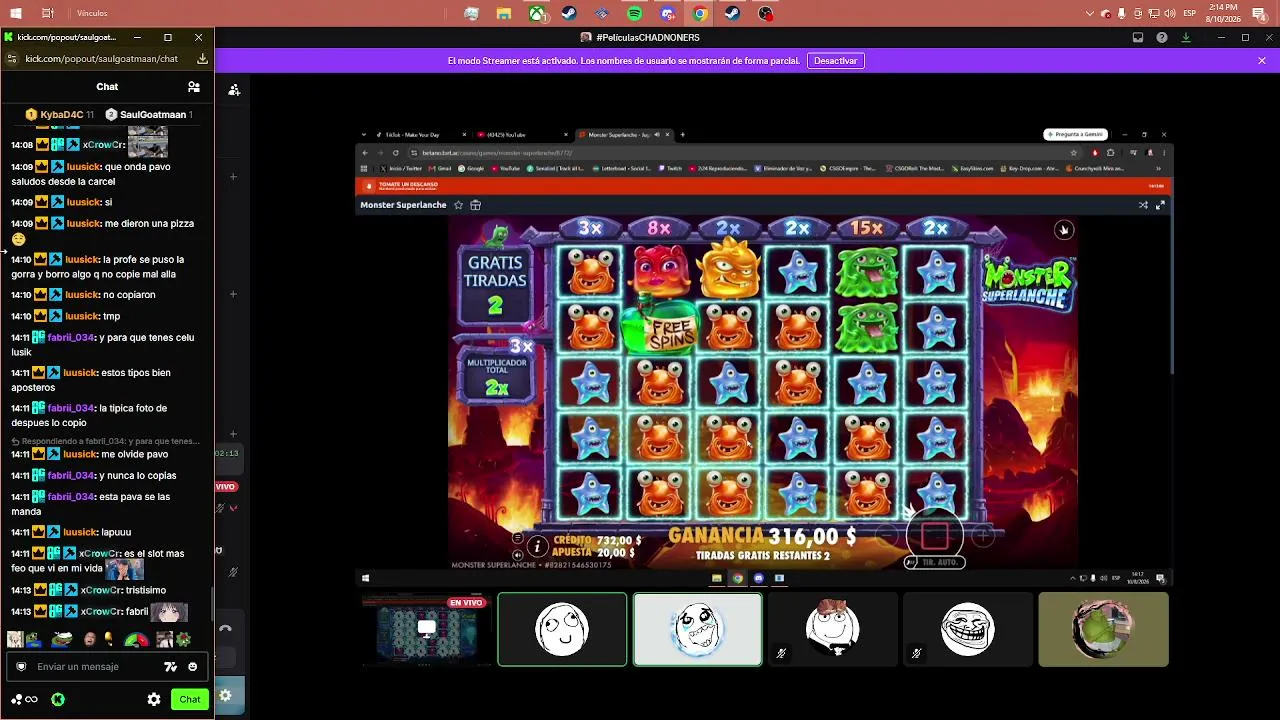Click the download icon in Kick address bar
This screenshot has width=1280, height=720.
(x=202, y=59)
